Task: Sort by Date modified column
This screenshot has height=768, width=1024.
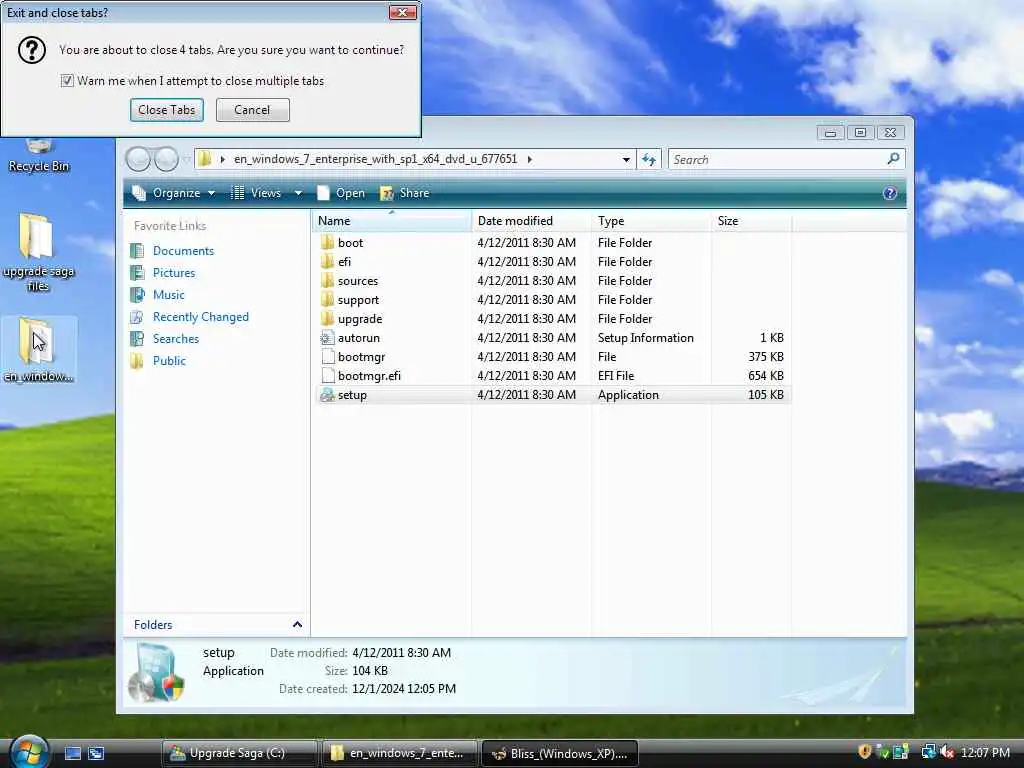Action: (532, 221)
